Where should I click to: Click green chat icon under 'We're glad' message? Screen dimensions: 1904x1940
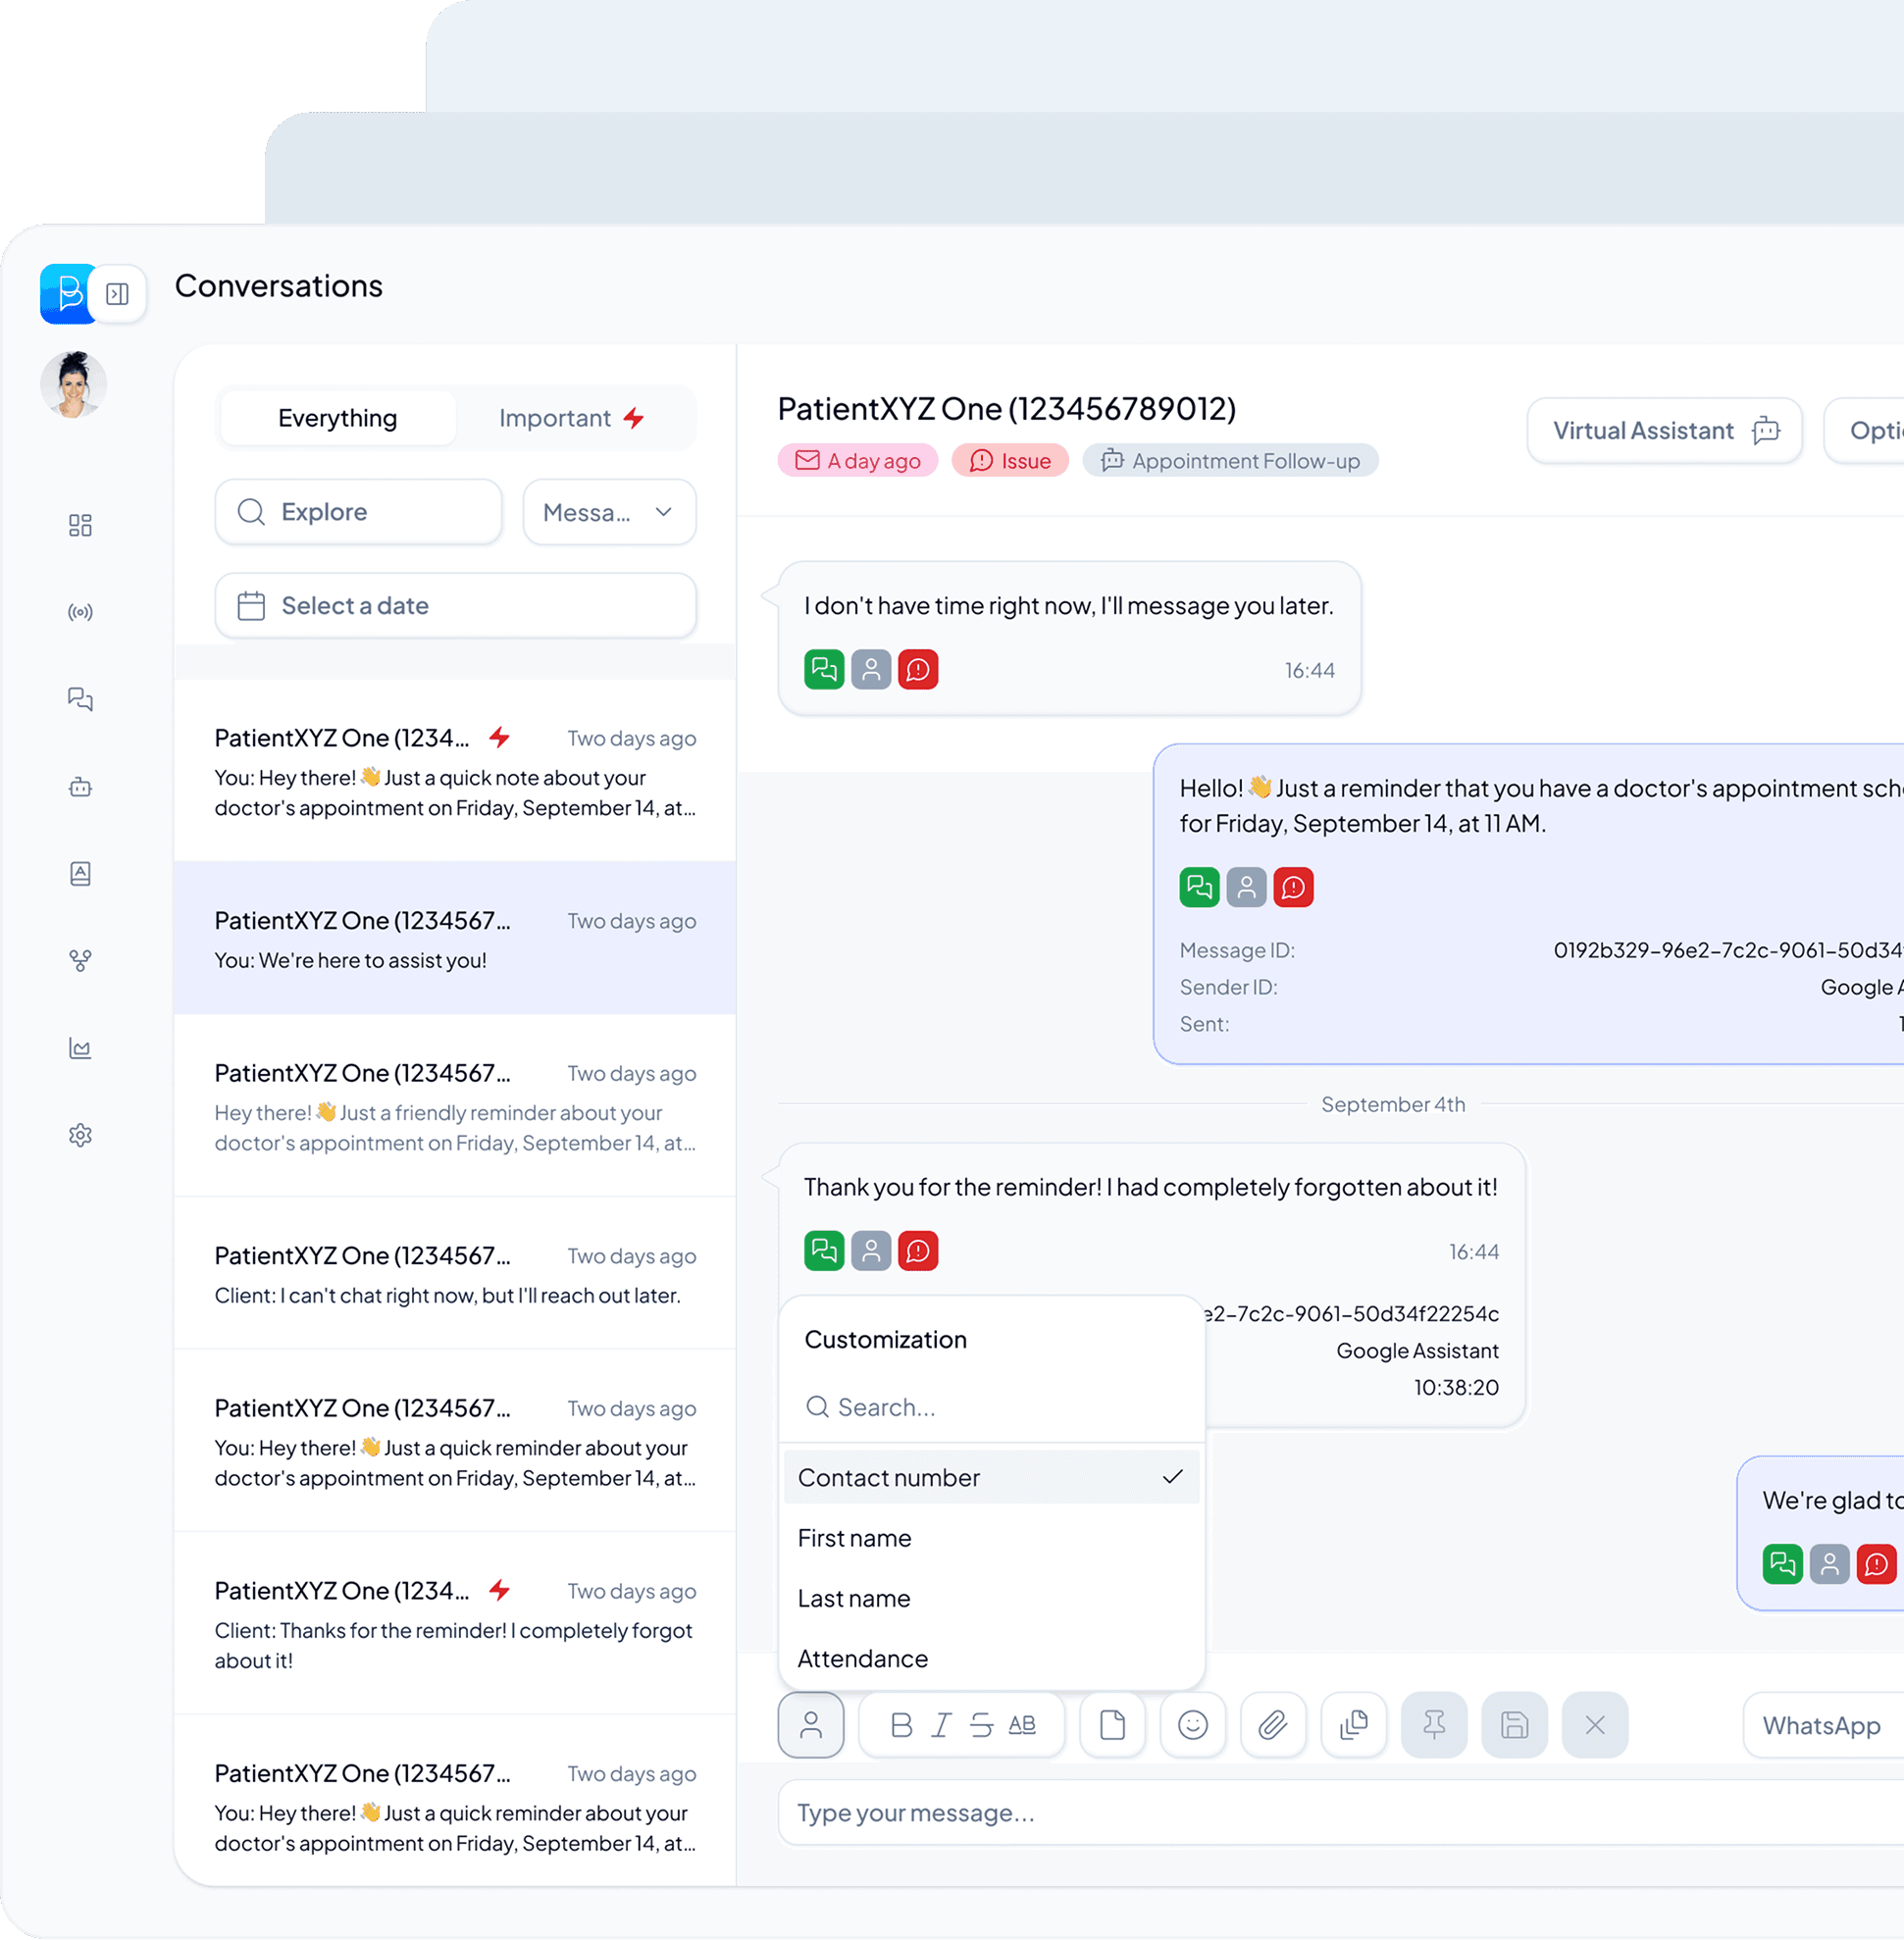(x=1782, y=1564)
